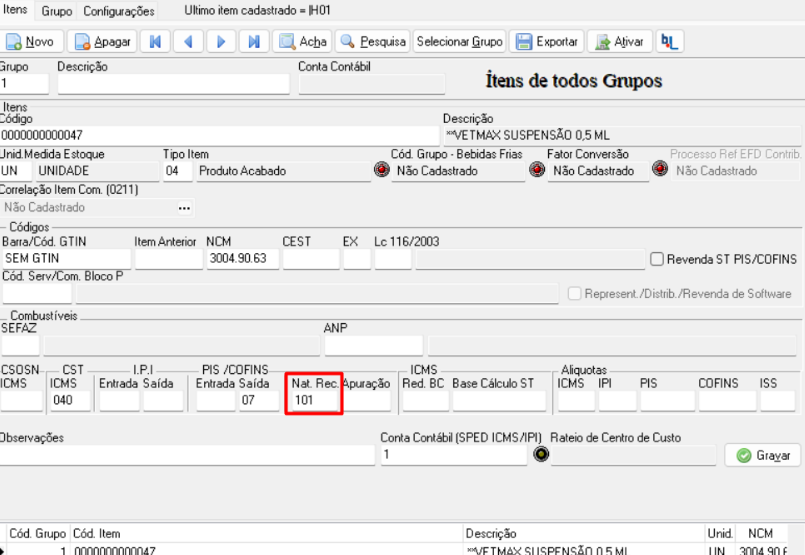
Task: Toggle Revenda ST PIS/COFINS checkbox
Action: (x=657, y=259)
